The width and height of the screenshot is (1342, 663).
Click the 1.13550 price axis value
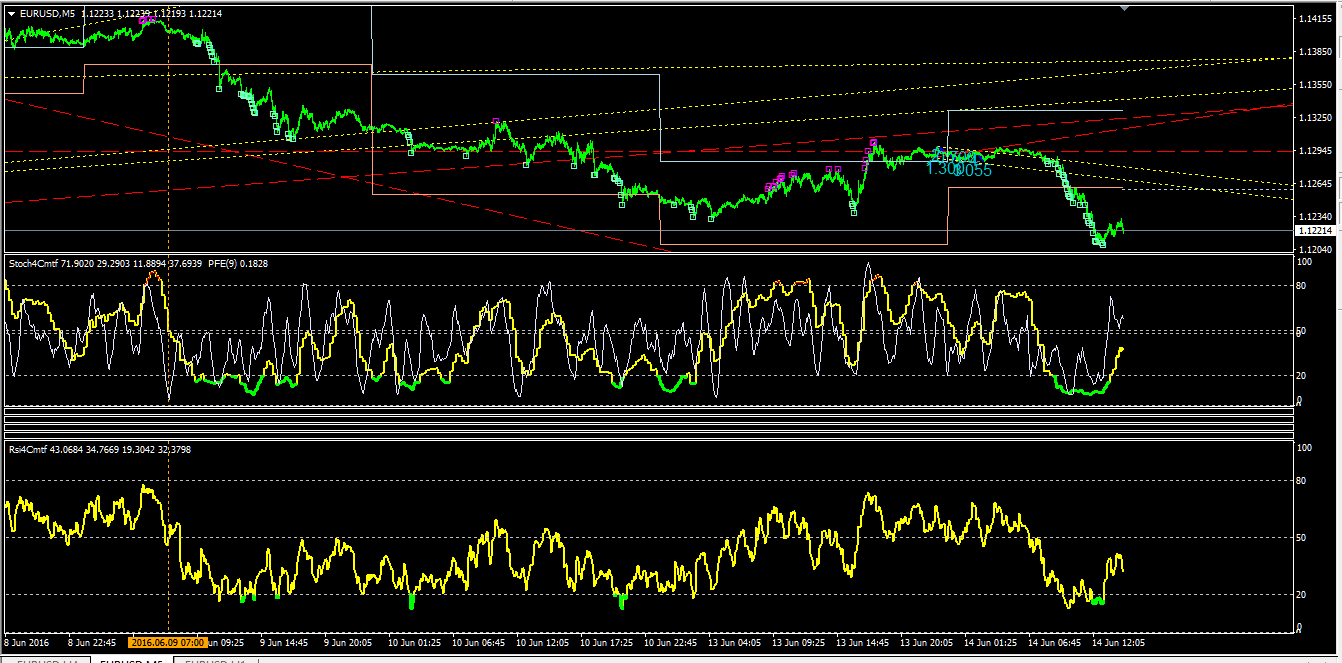click(1317, 85)
